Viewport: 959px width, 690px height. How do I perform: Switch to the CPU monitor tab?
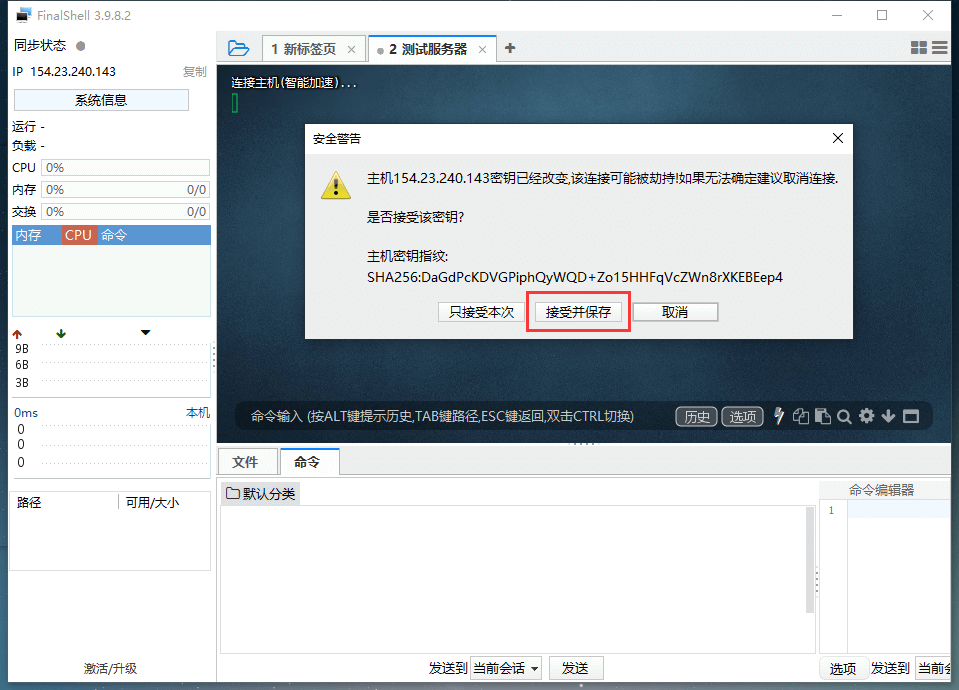77,234
